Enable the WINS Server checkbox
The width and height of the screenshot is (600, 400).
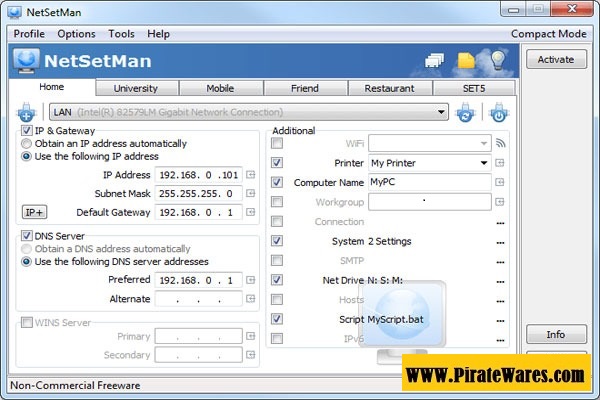tap(26, 322)
